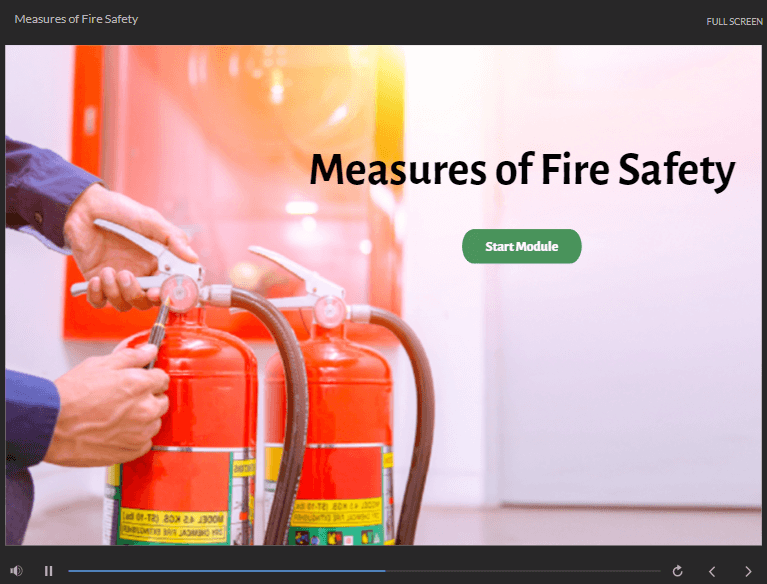Click the left fire extinguisher pressure gauge
This screenshot has width=767, height=584.
pyautogui.click(x=180, y=293)
